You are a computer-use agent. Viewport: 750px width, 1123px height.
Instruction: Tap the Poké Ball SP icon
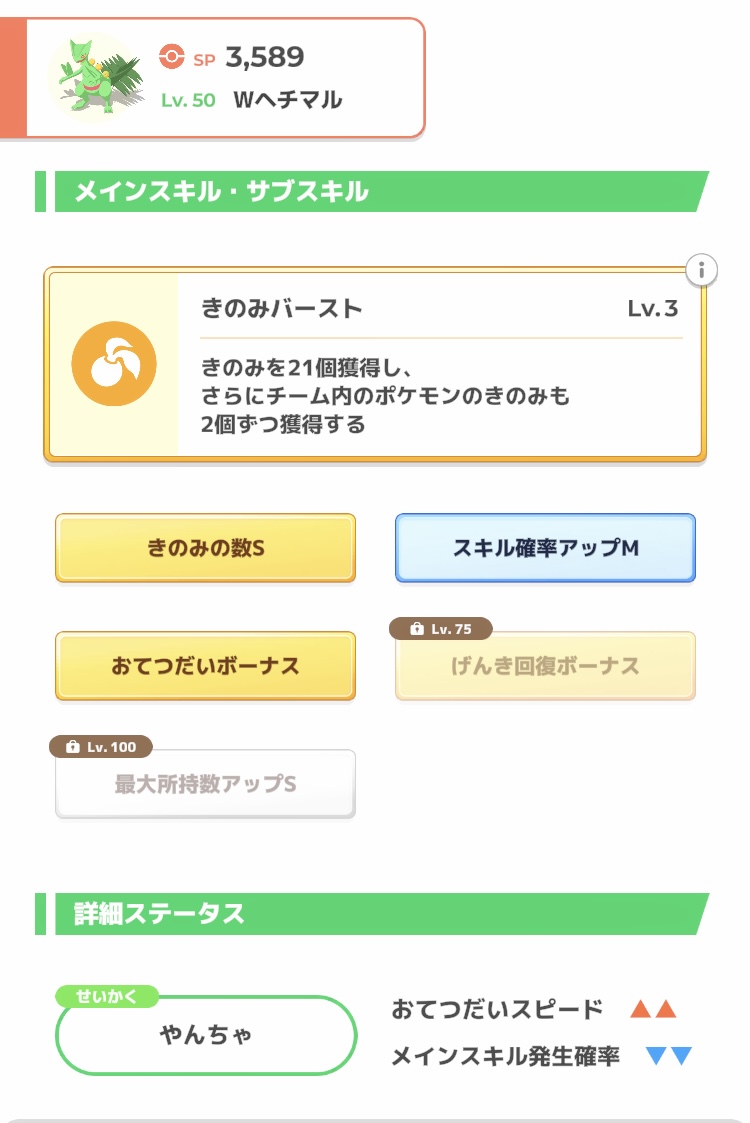(172, 58)
